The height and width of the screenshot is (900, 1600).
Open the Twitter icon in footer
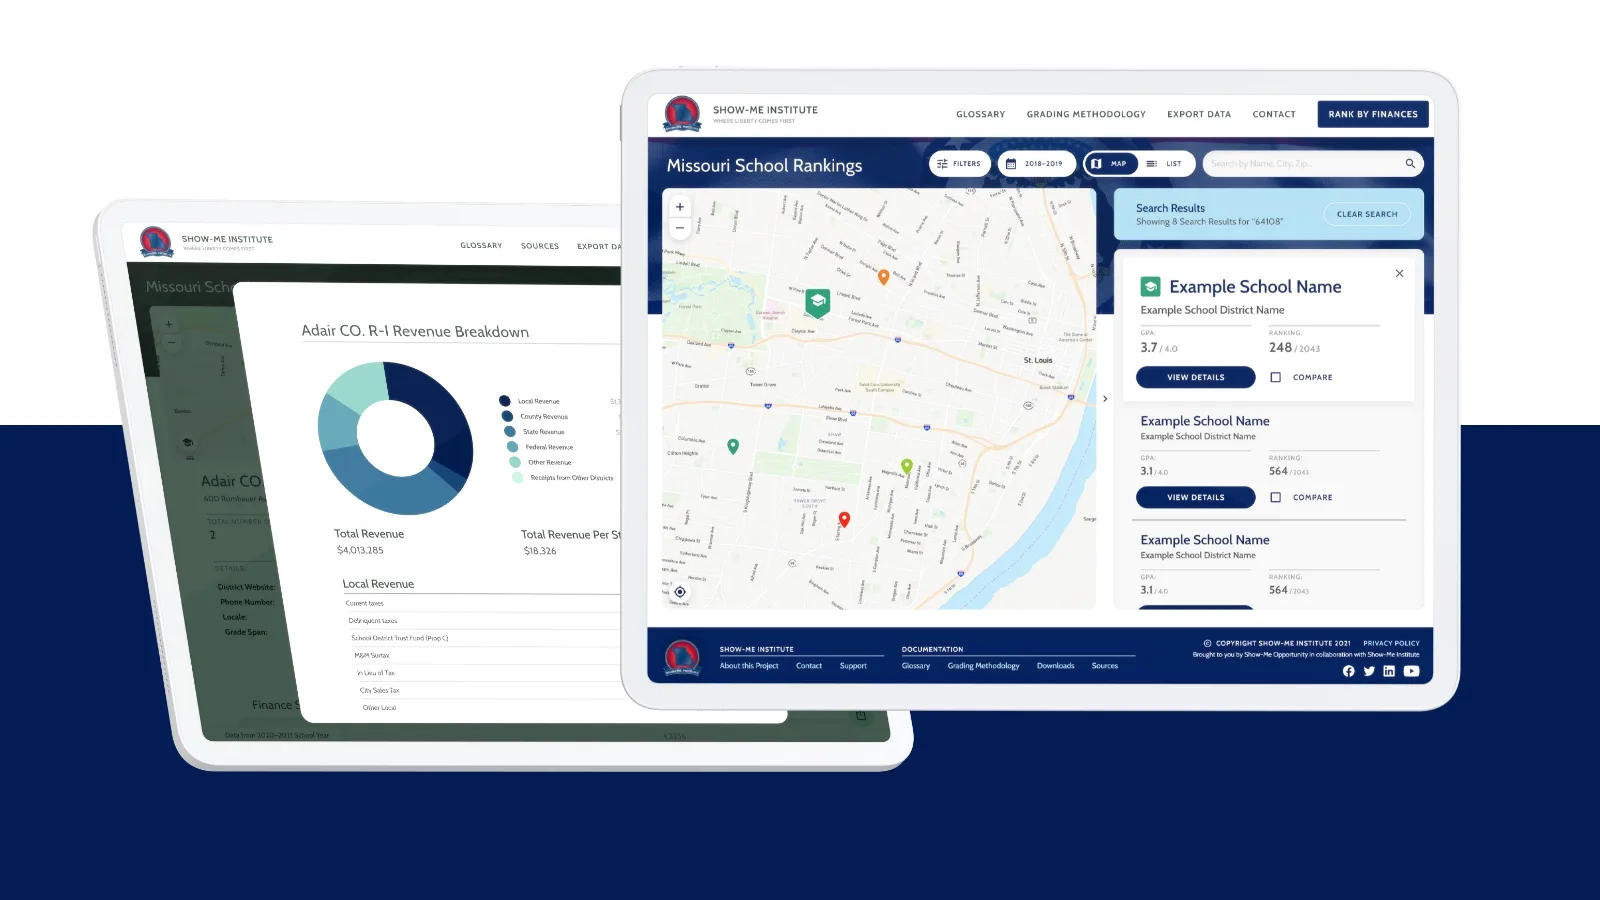pos(1369,671)
